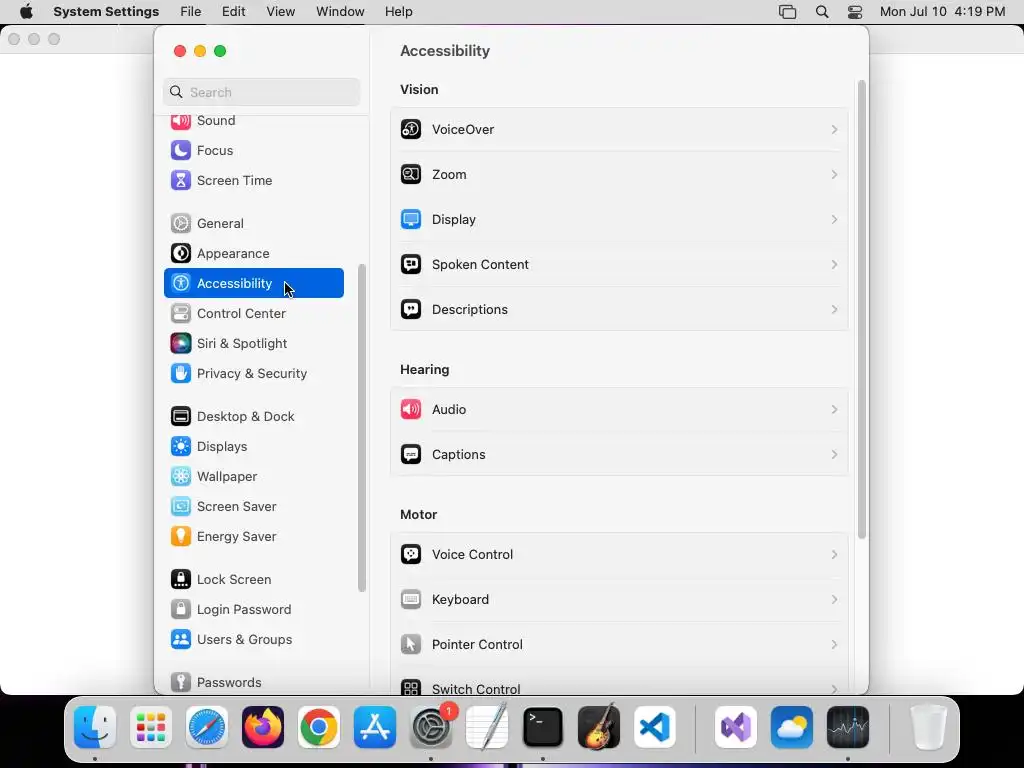Open Wallpaper flower icon

pyautogui.click(x=181, y=477)
